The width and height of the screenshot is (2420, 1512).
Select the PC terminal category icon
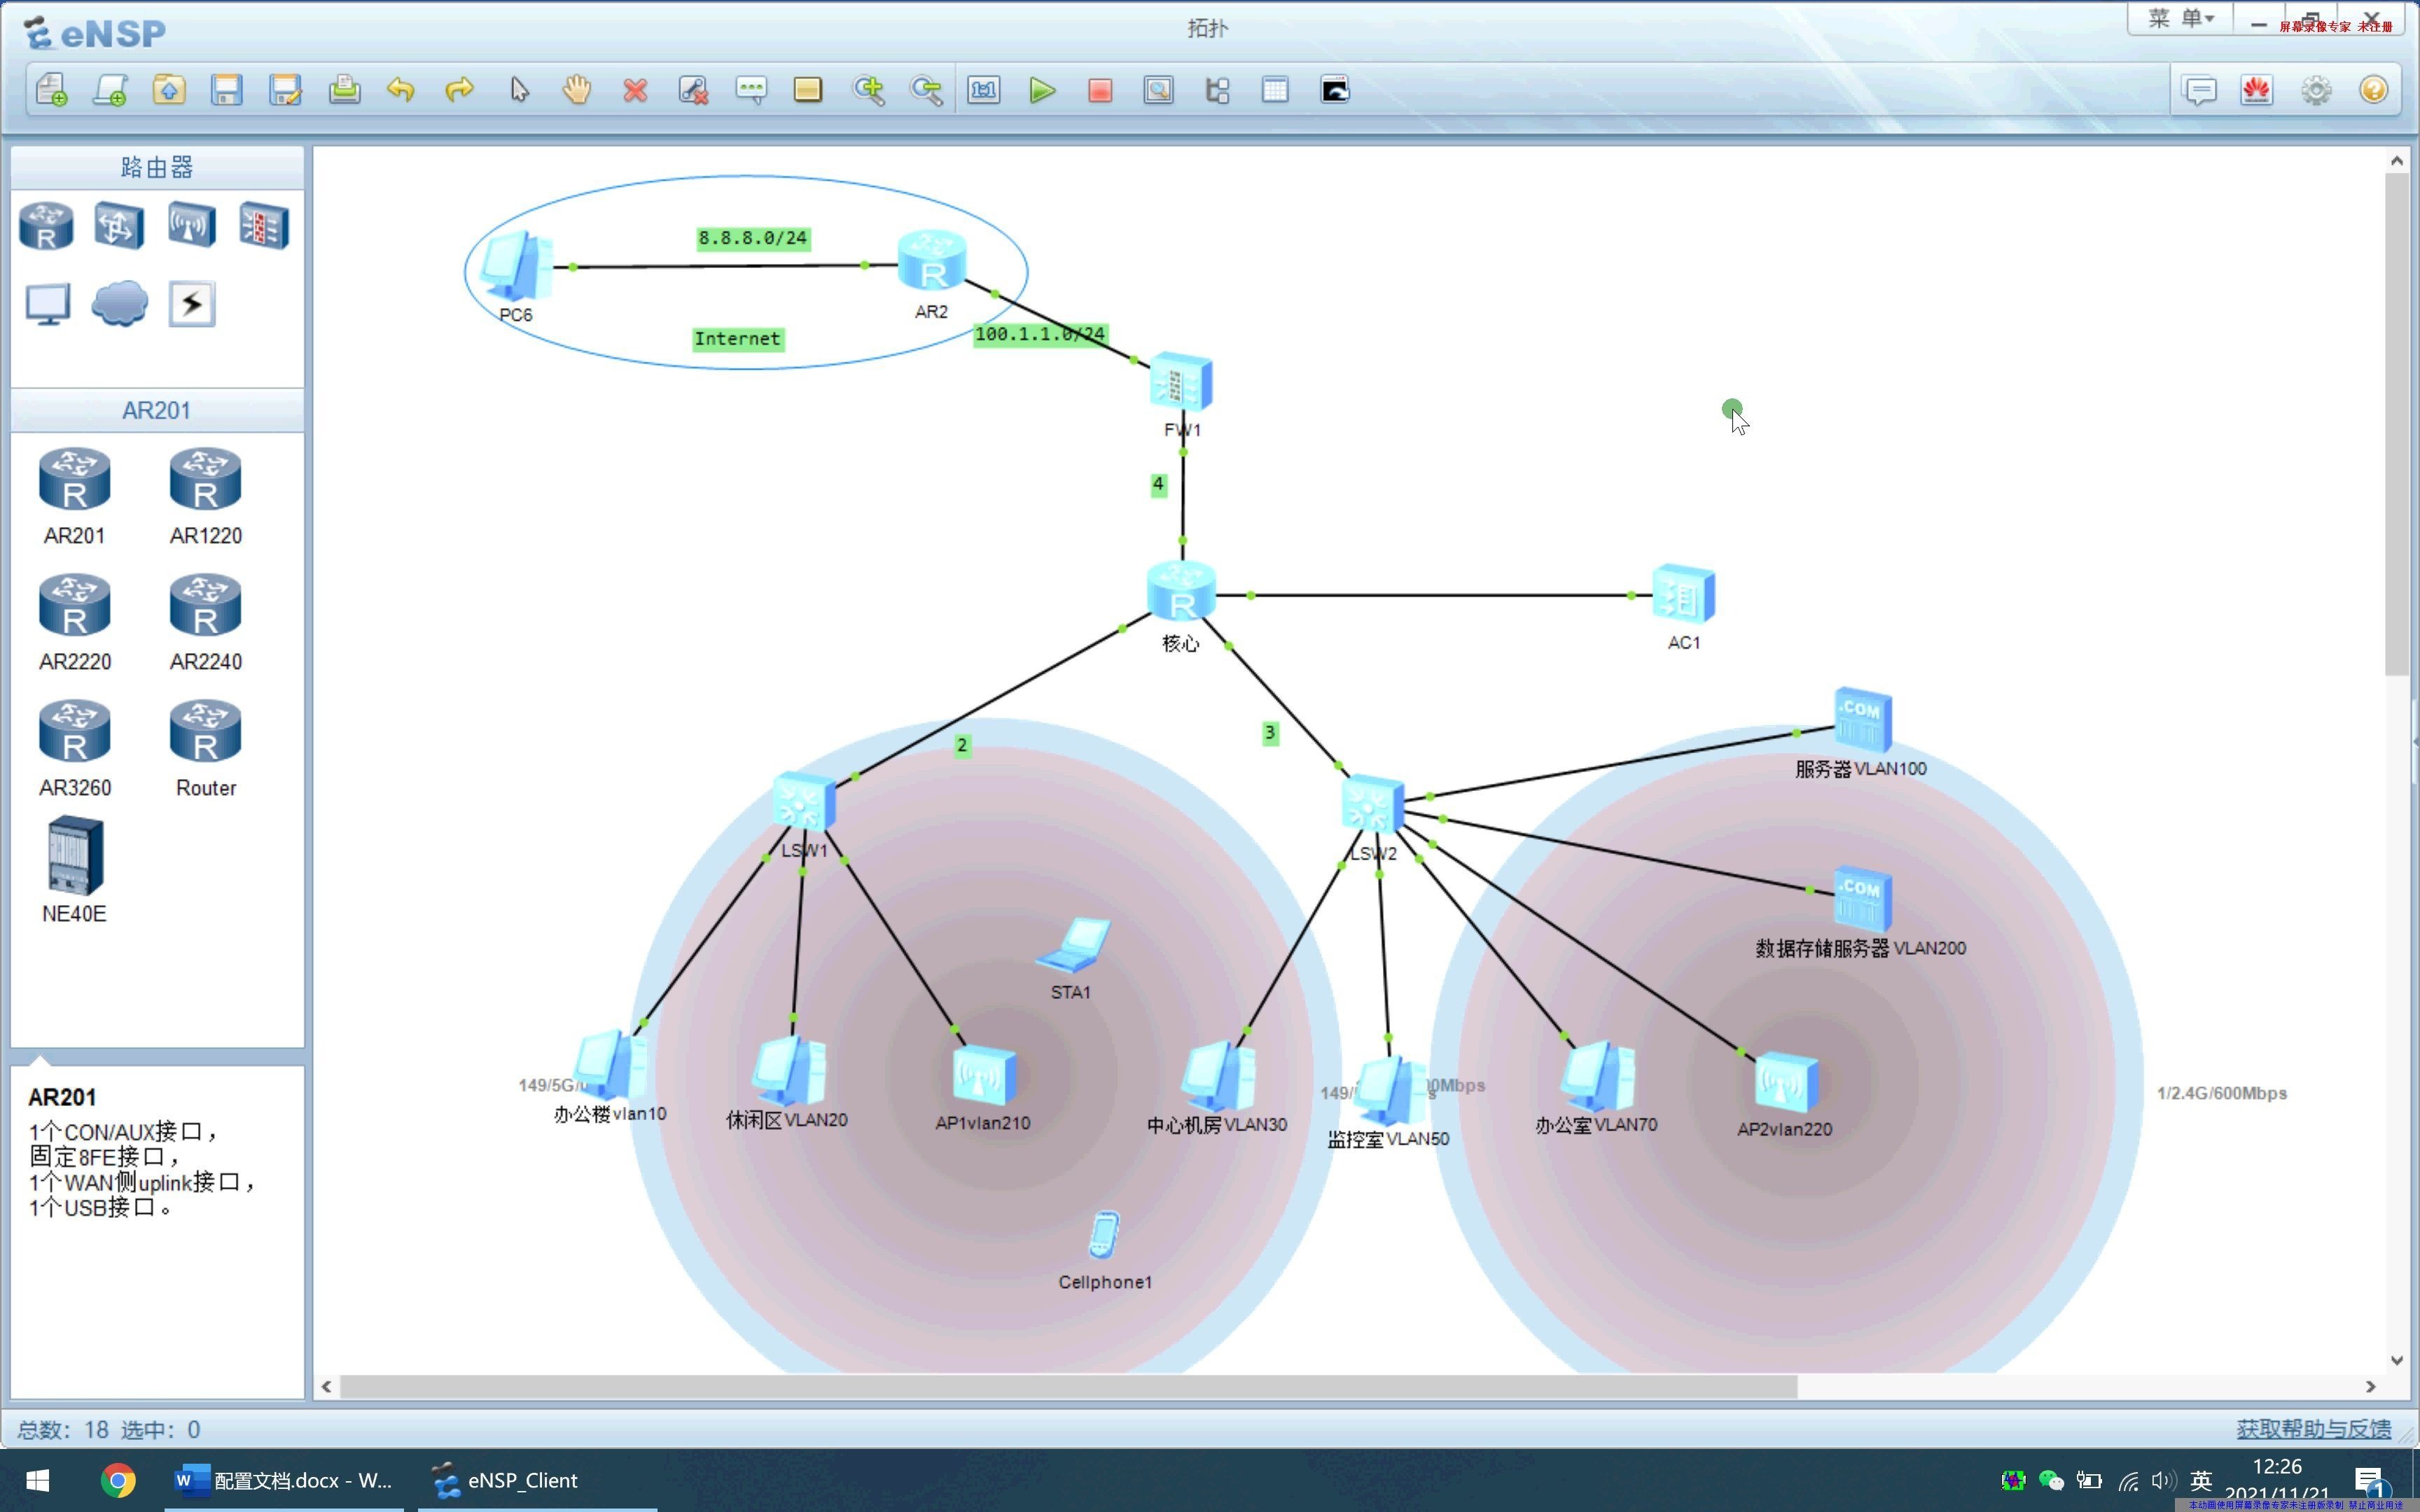coord(47,304)
